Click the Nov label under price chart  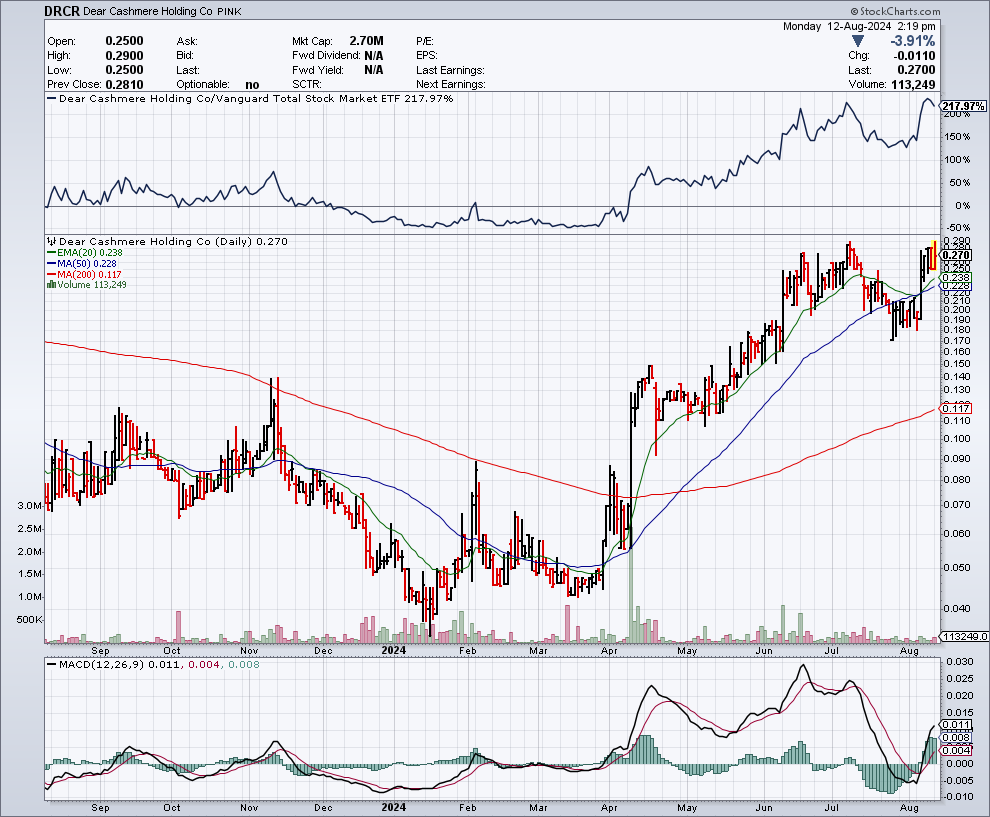click(x=249, y=650)
